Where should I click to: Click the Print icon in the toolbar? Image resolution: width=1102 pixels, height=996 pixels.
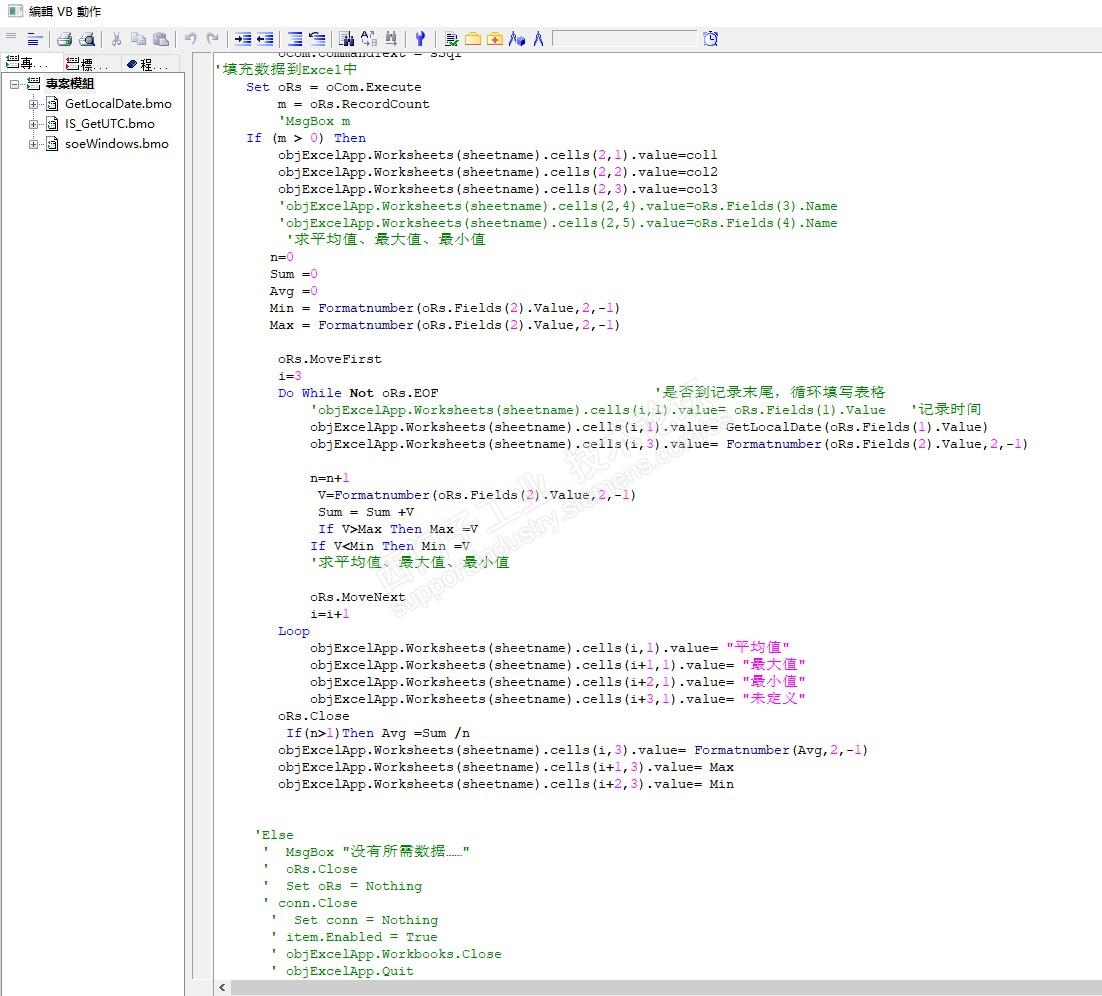point(64,39)
